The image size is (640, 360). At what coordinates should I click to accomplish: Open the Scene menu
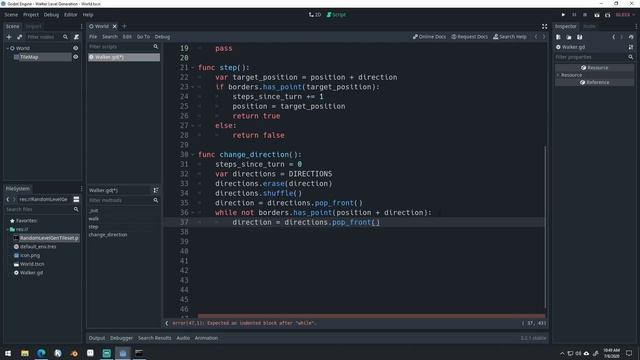pyautogui.click(x=11, y=15)
